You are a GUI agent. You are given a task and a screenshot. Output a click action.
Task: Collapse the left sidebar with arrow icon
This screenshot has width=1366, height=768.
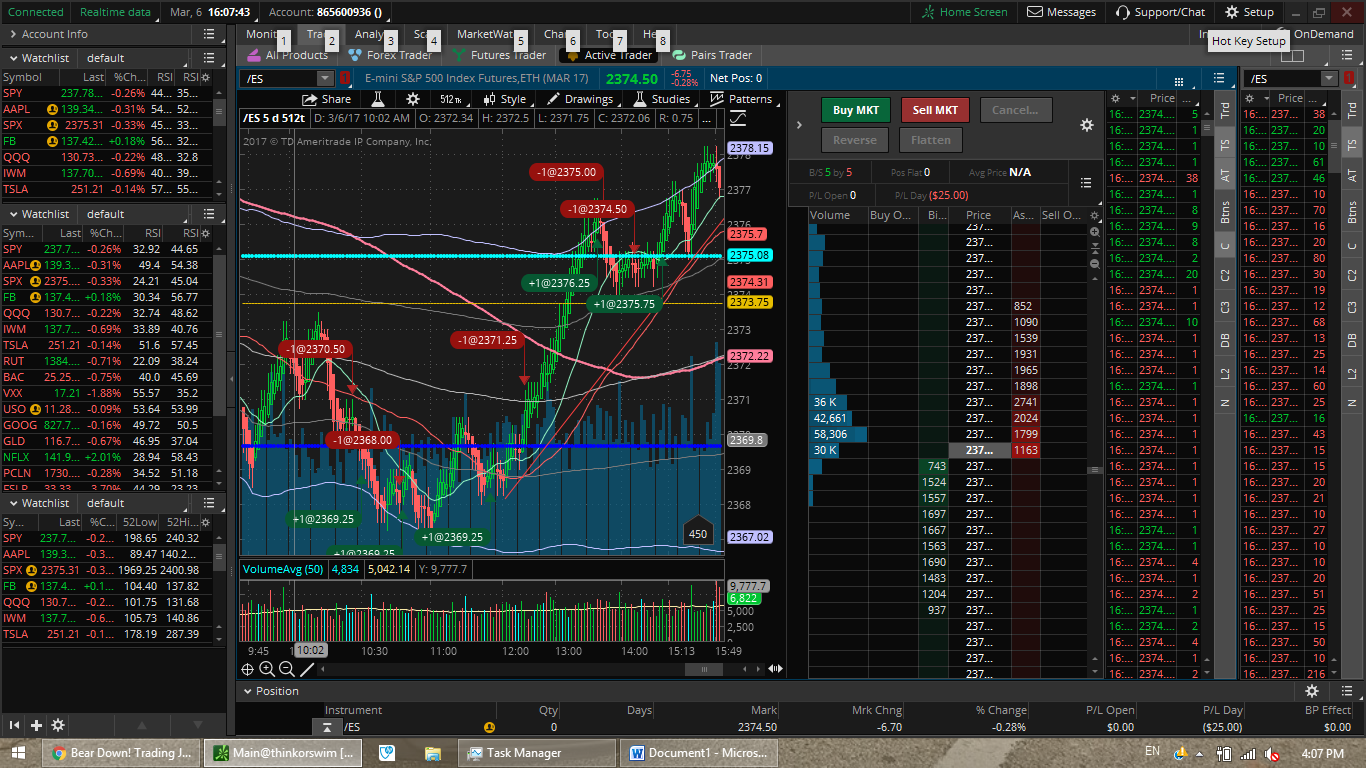click(15, 725)
